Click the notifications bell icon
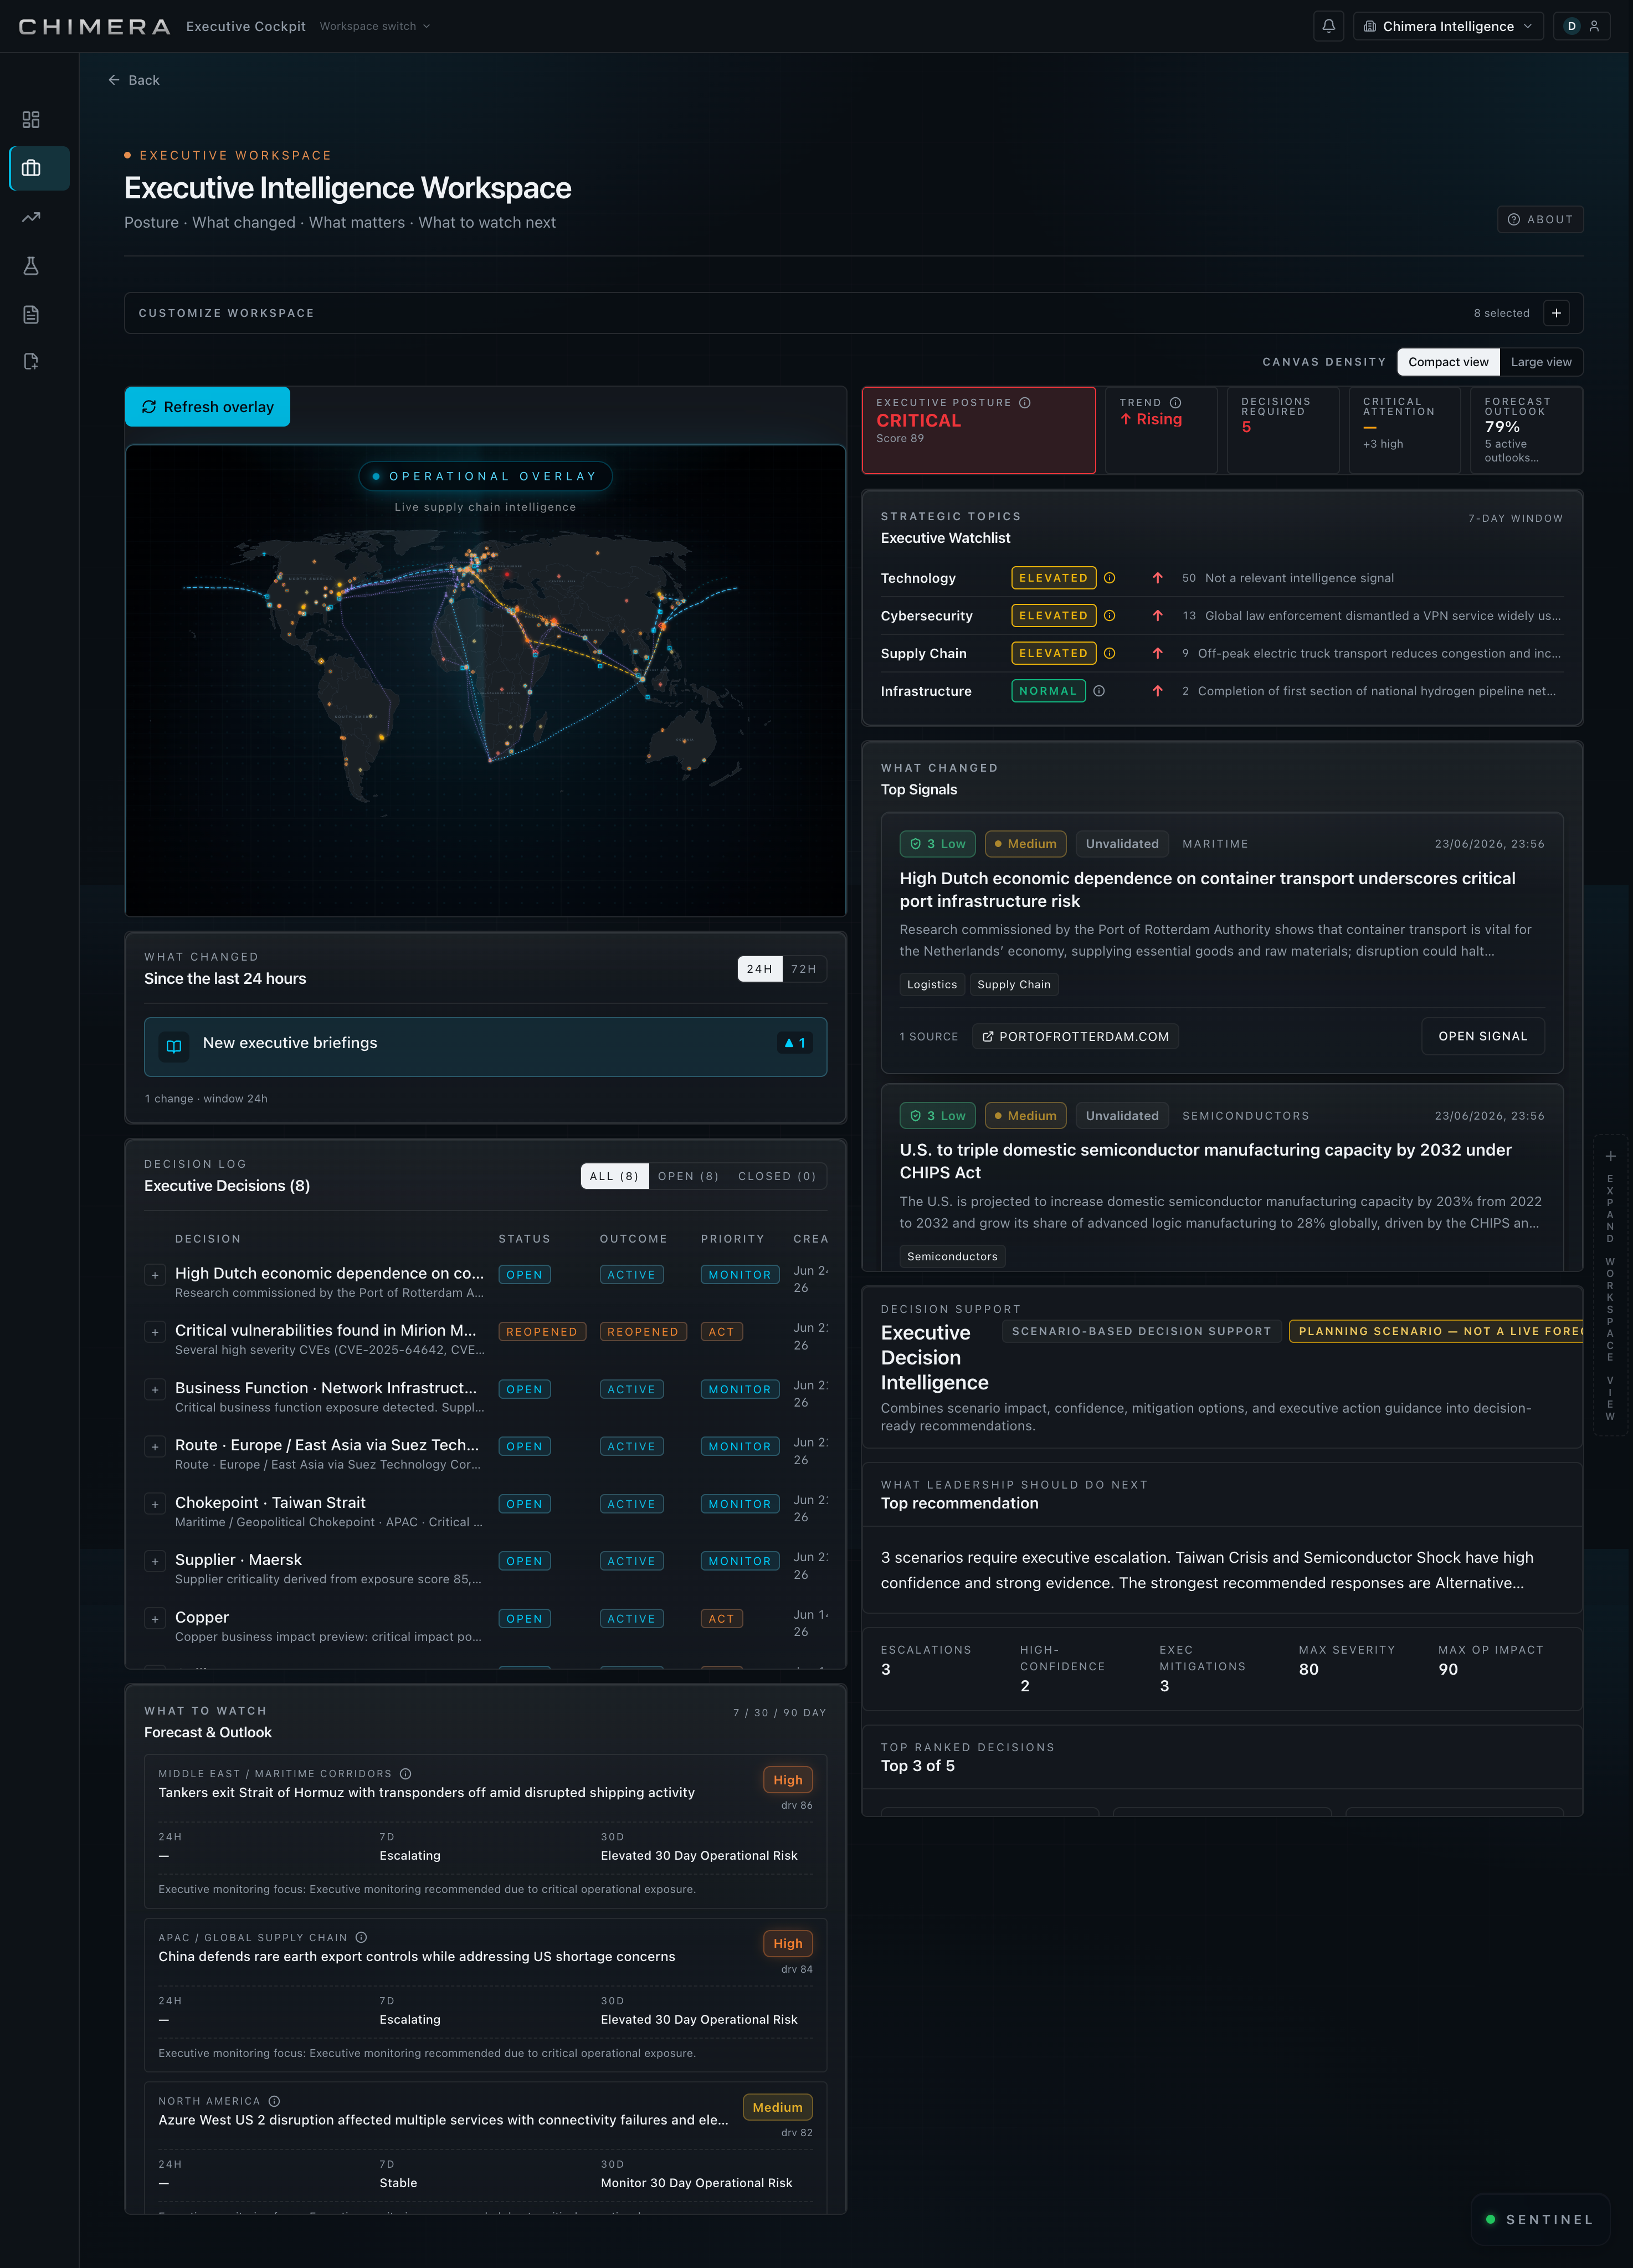This screenshot has width=1633, height=2268. point(1328,26)
